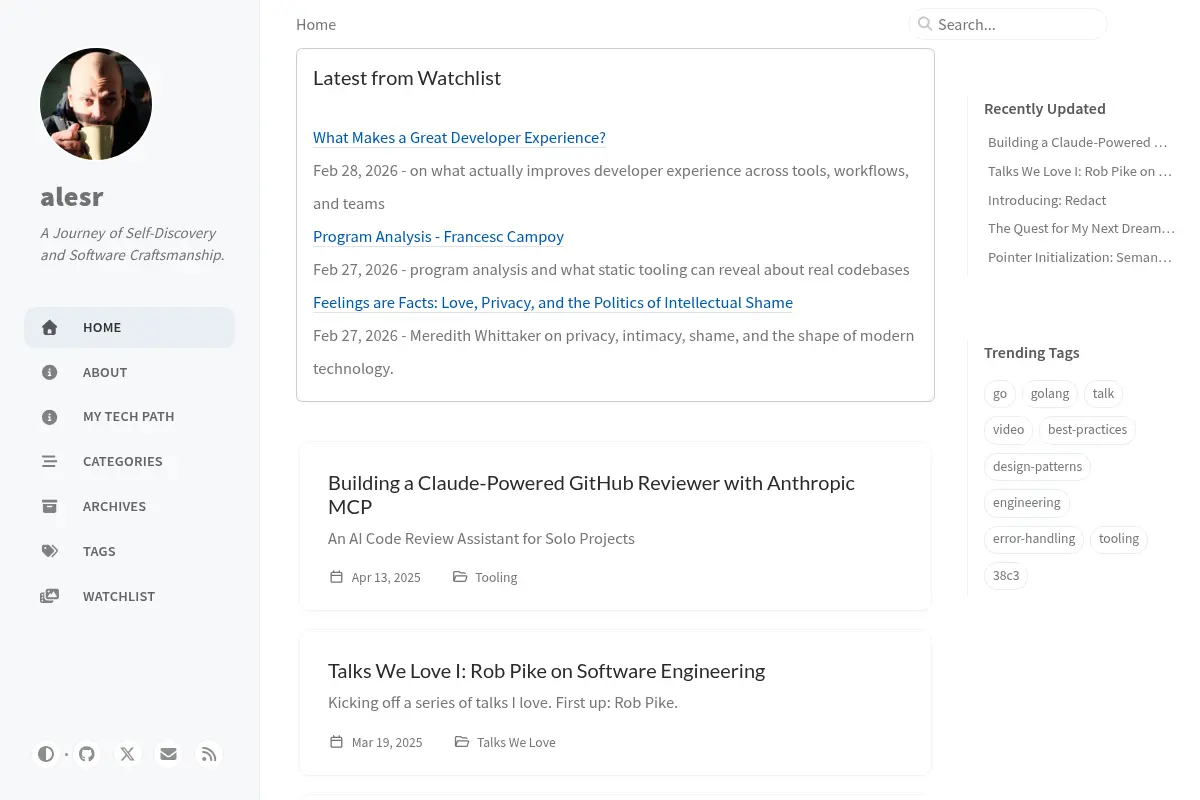The width and height of the screenshot is (1200, 800).
Task: Click the Talks We Love category label
Action: [x=516, y=742]
